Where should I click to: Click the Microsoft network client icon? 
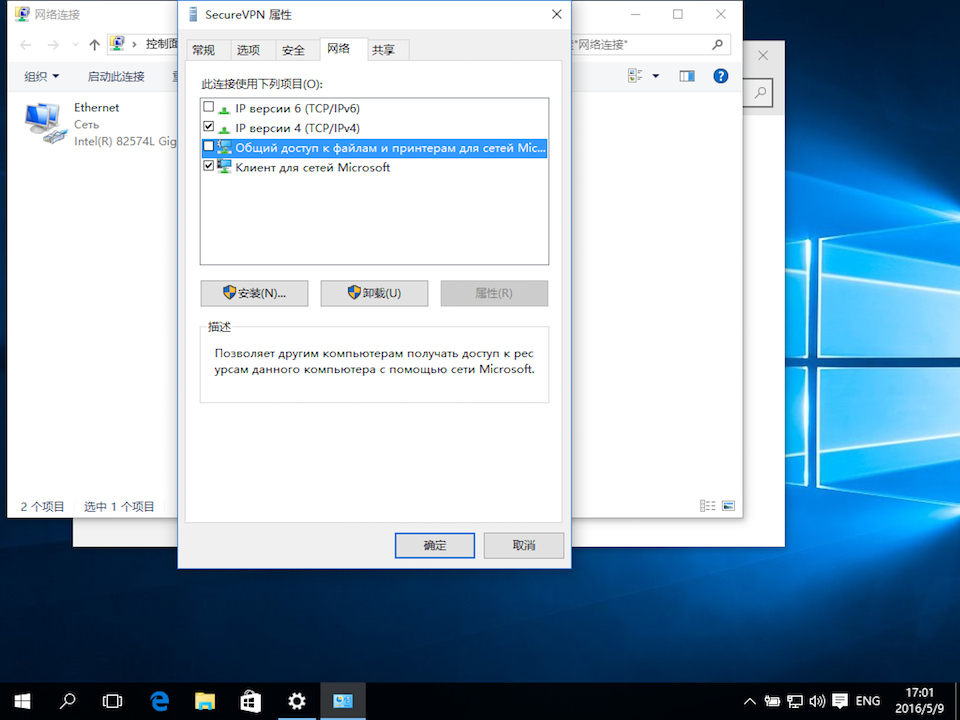(224, 167)
